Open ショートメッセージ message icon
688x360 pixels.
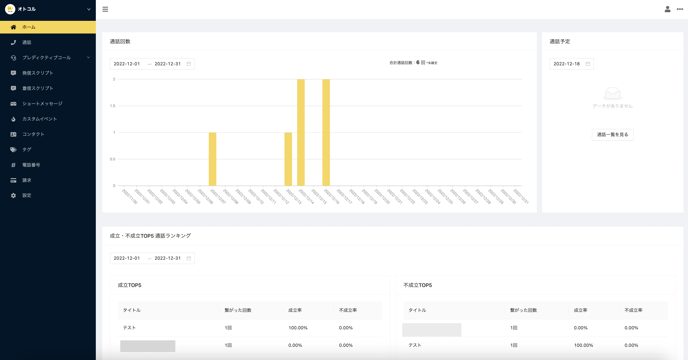(13, 104)
